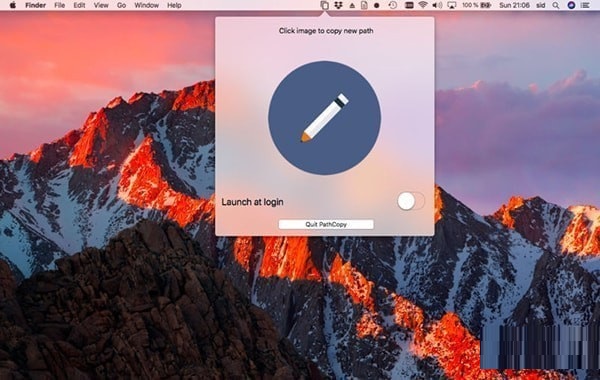Screen dimensions: 600x380
Task: Open the user menu labeled sid
Action: coord(541,5)
